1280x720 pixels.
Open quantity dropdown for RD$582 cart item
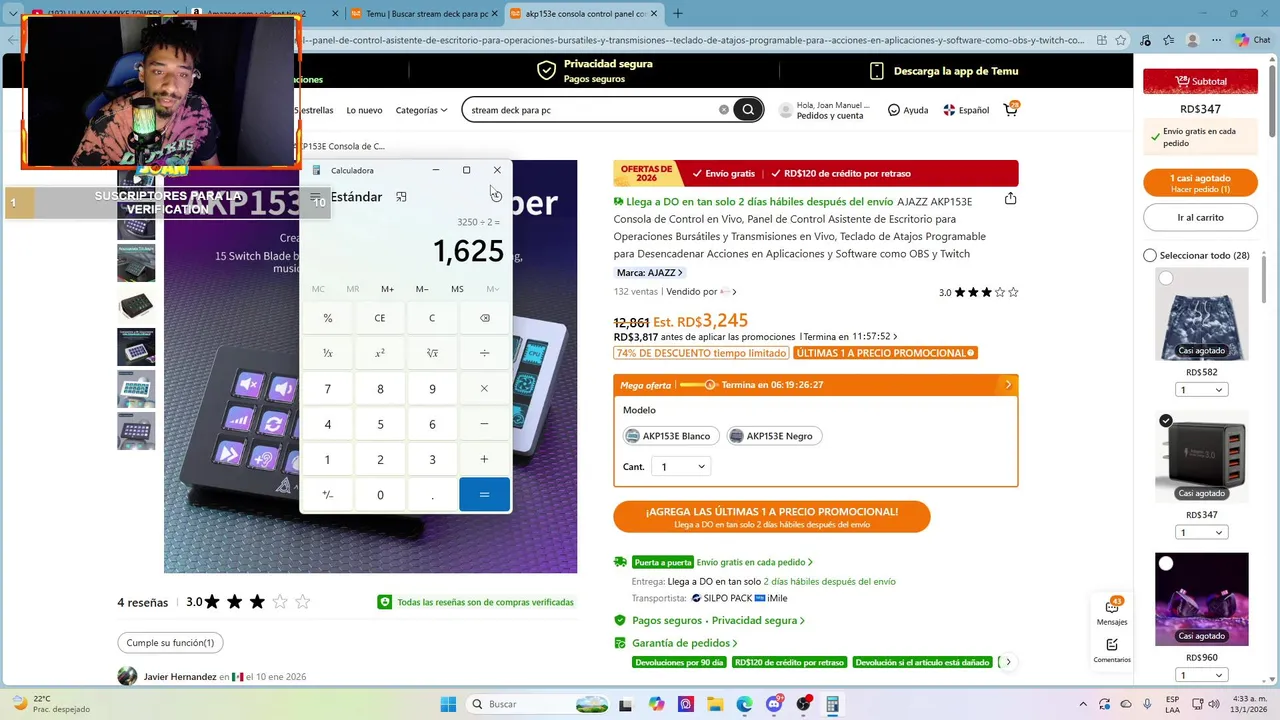click(x=1201, y=390)
